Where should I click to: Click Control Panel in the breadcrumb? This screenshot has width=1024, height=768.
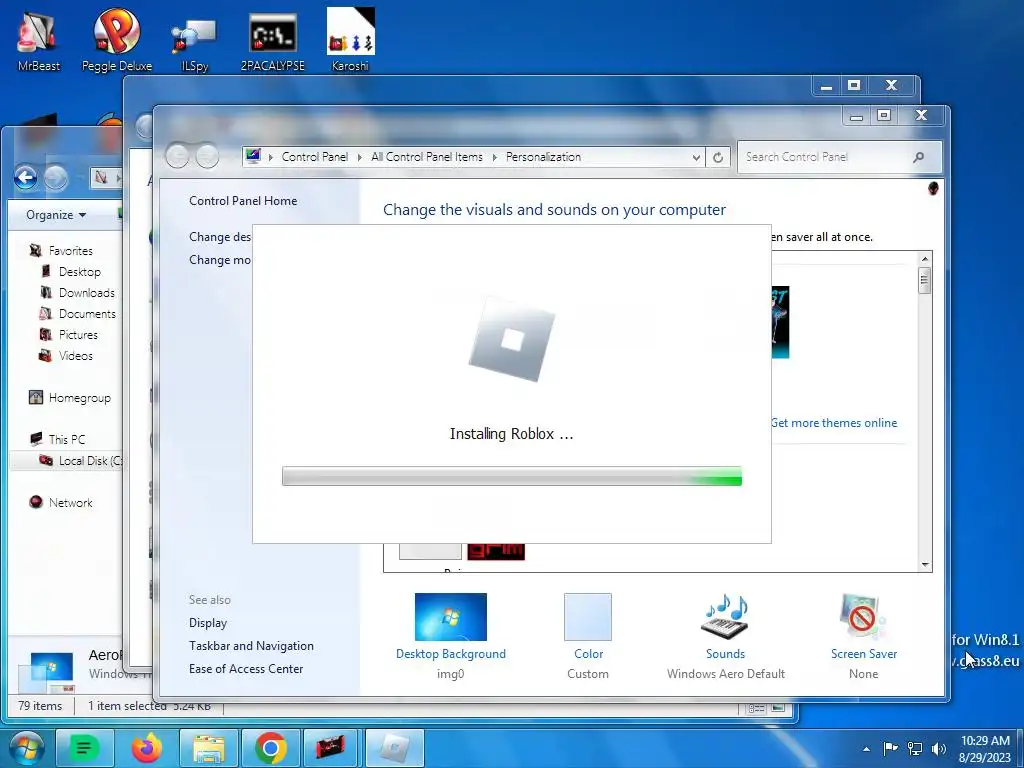(x=315, y=157)
